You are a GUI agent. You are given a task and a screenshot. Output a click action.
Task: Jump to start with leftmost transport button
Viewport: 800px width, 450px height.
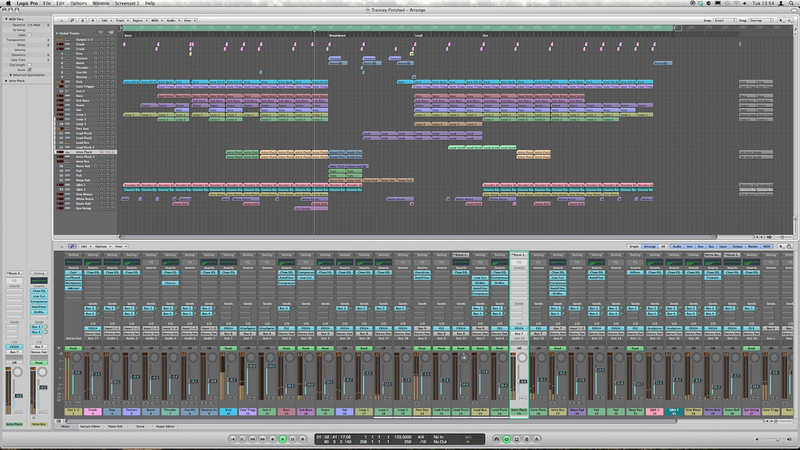235,439
